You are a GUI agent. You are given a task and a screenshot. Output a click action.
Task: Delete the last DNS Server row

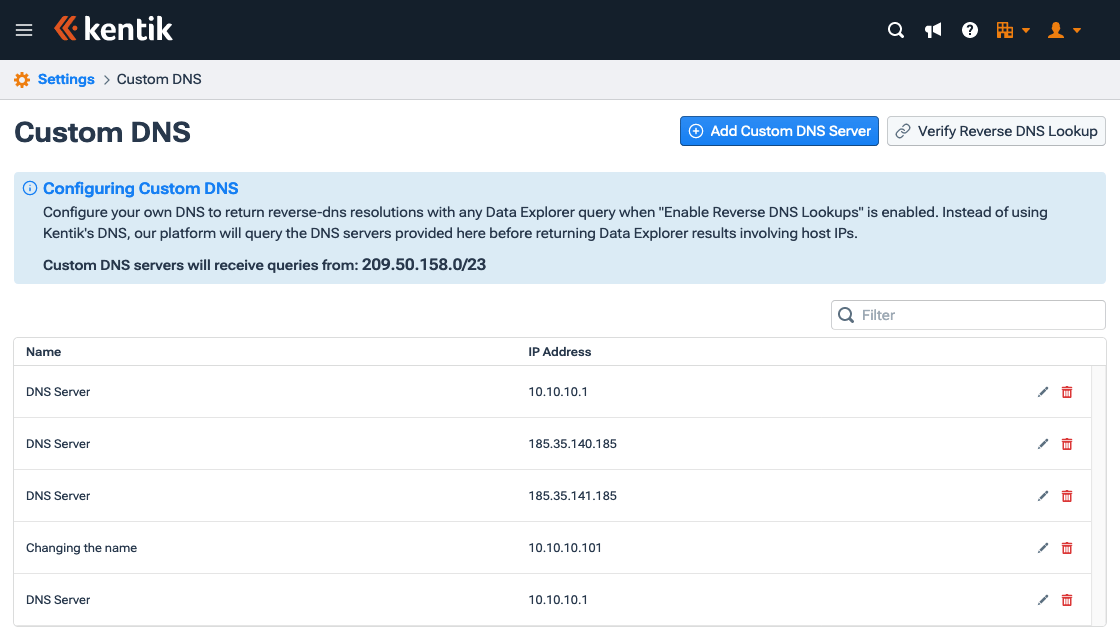(x=1066, y=599)
